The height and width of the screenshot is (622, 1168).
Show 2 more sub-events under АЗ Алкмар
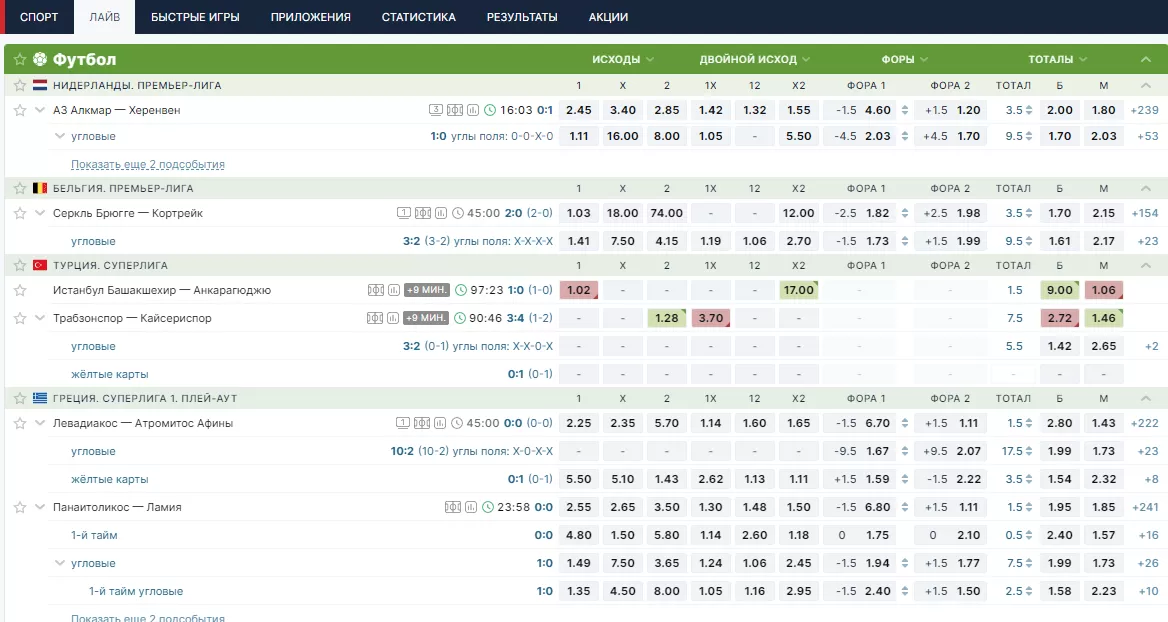(x=148, y=164)
